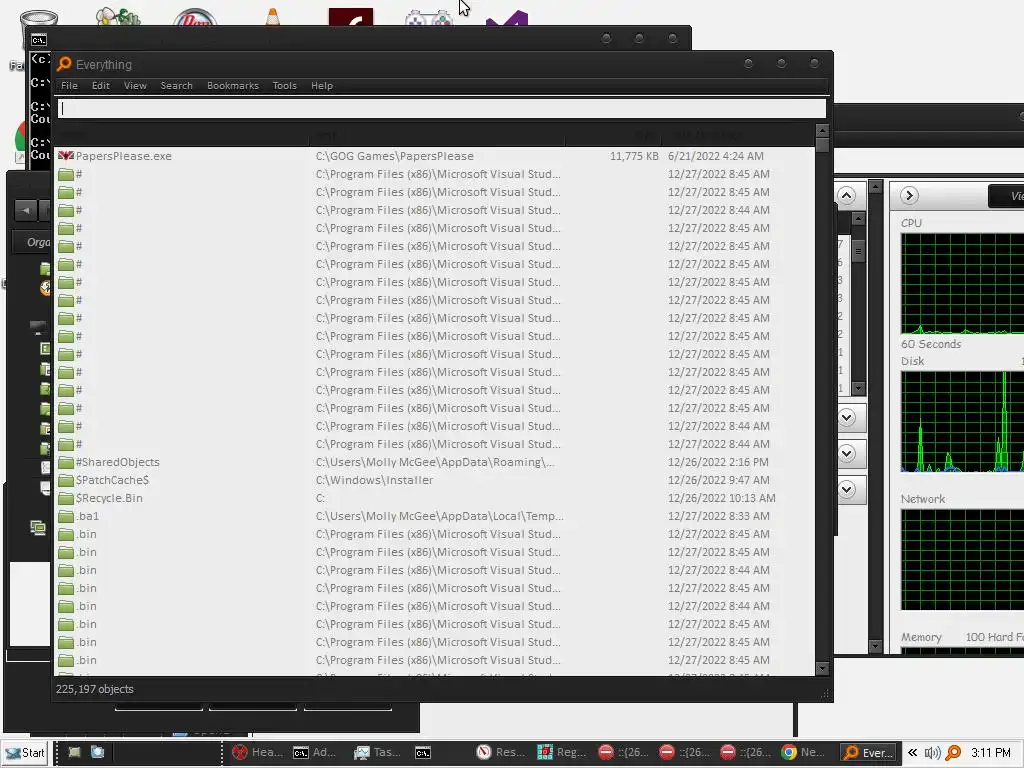Click the date 12/26/2022 2:16 PM
The image size is (1024, 768).
[x=718, y=462]
